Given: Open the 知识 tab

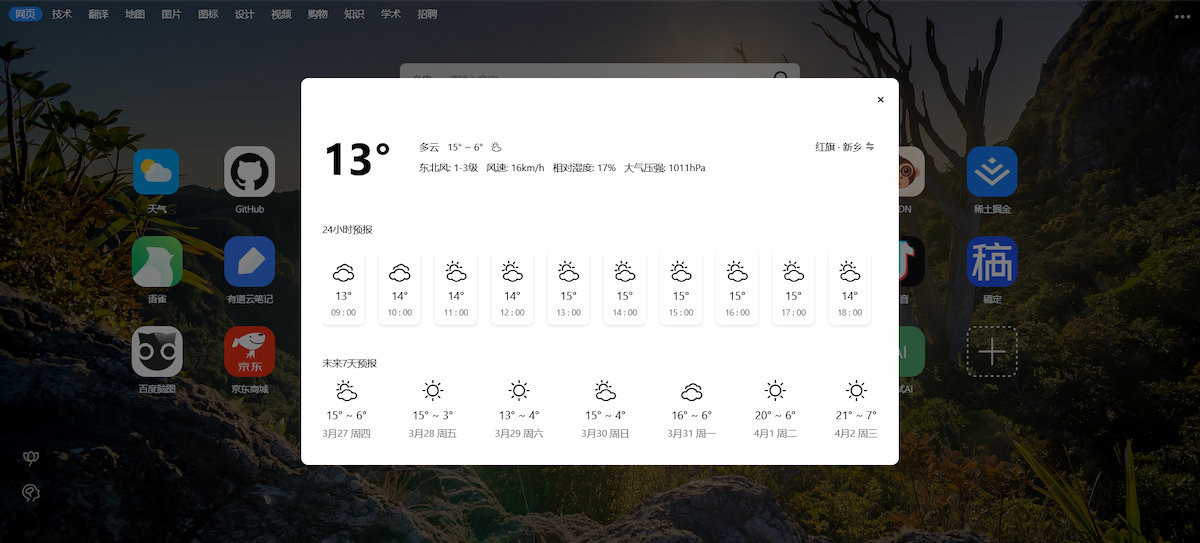Looking at the screenshot, I should (354, 15).
